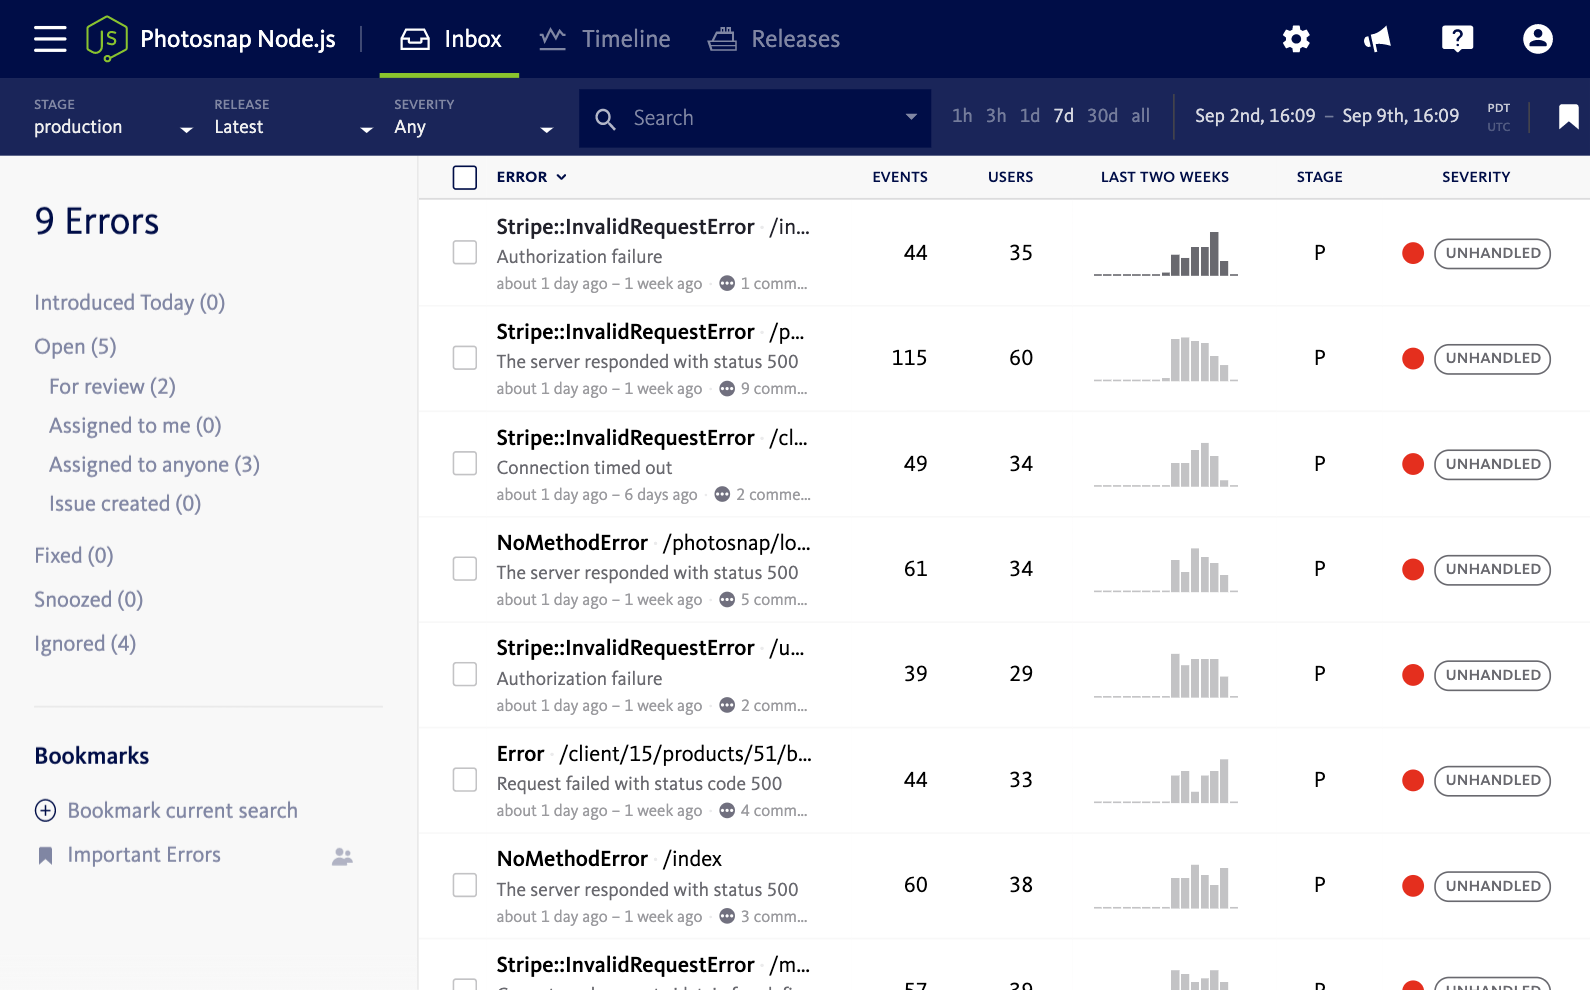Viewport: 1590px width, 990px height.
Task: Expand the Stage production dropdown
Action: click(113, 118)
